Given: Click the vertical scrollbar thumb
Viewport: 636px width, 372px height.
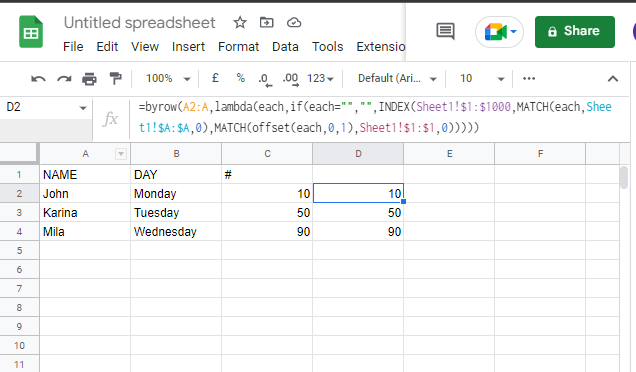Looking at the screenshot, I should click(624, 177).
